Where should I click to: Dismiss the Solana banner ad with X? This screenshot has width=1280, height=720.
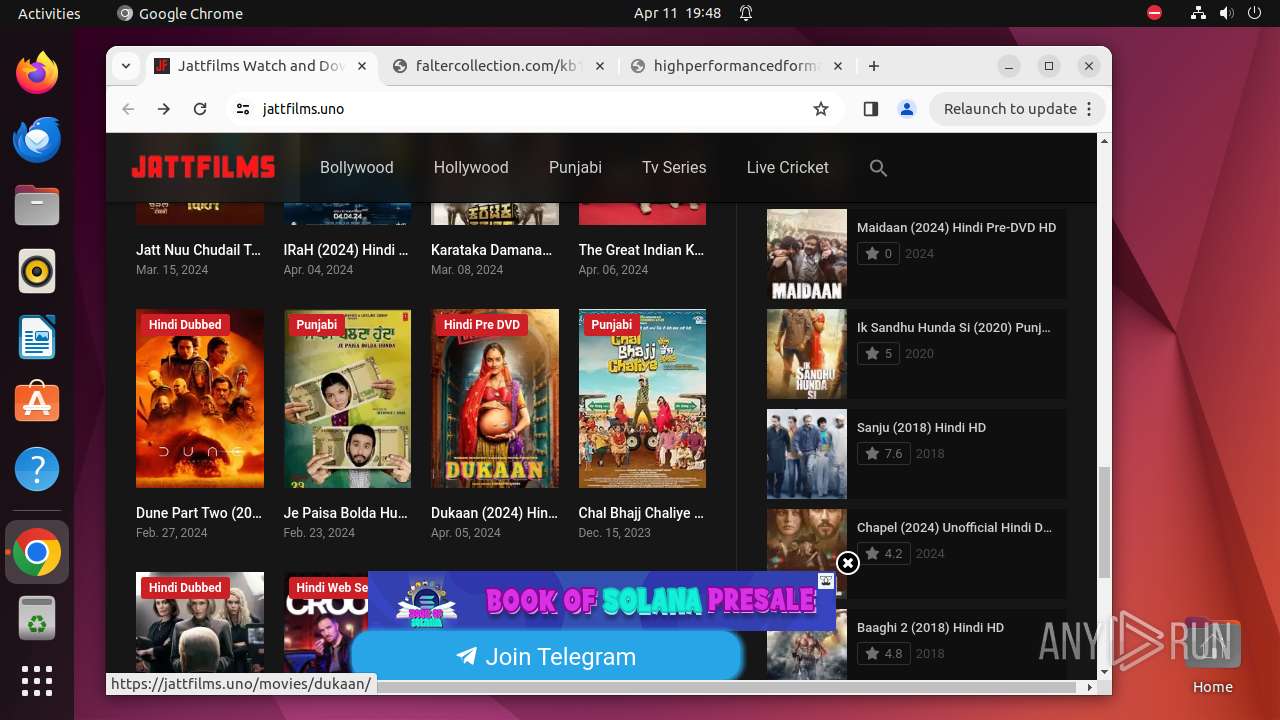[x=847, y=563]
